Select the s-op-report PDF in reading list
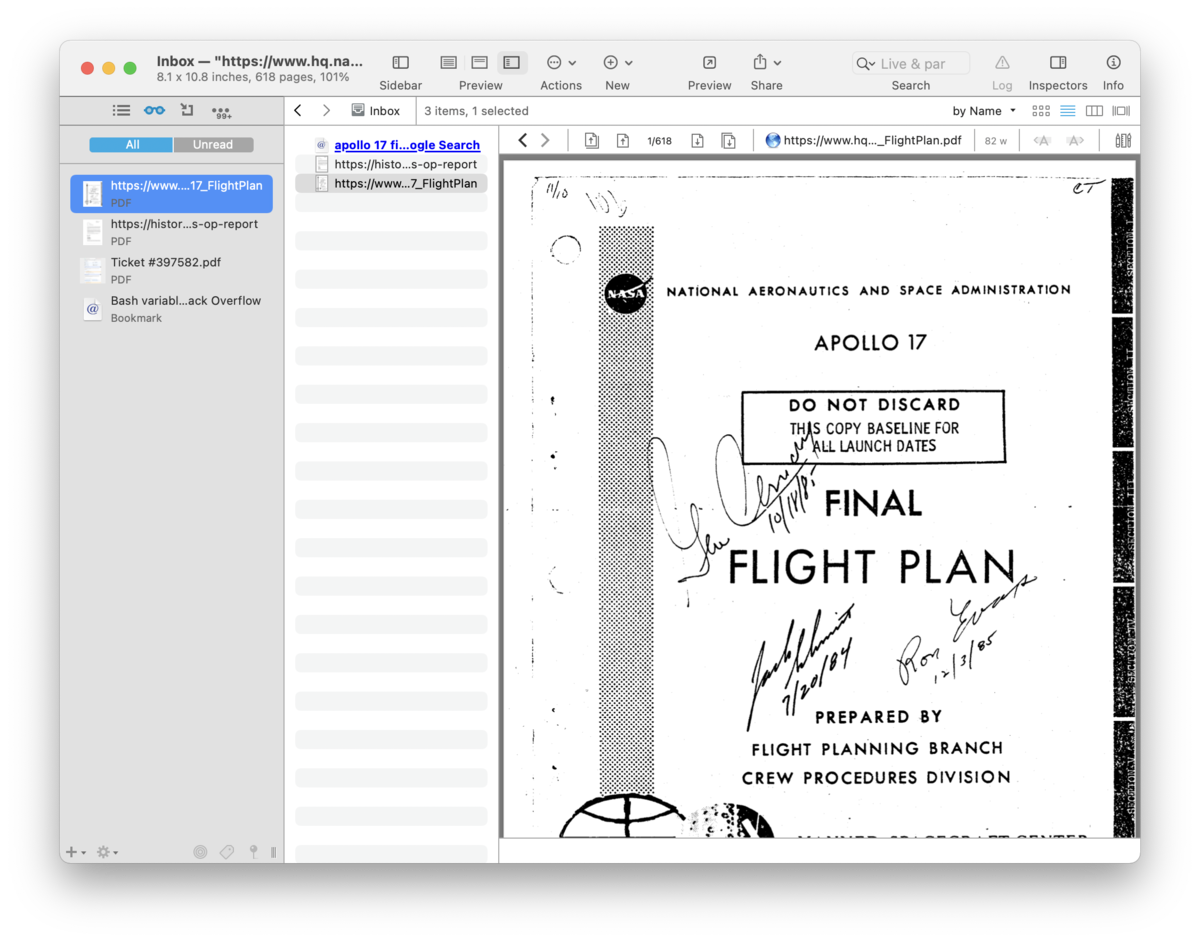Viewport: 1200px width, 942px height. click(171, 232)
